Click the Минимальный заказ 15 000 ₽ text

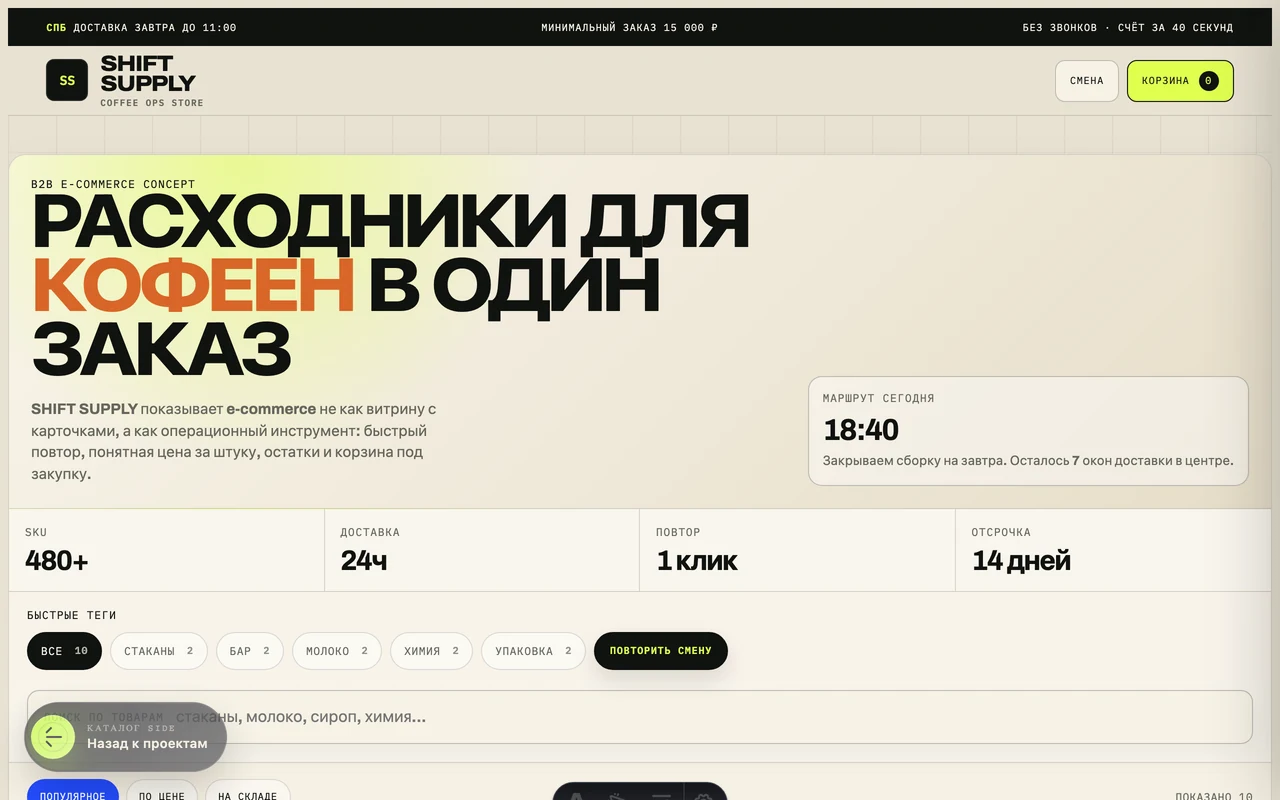click(x=629, y=28)
